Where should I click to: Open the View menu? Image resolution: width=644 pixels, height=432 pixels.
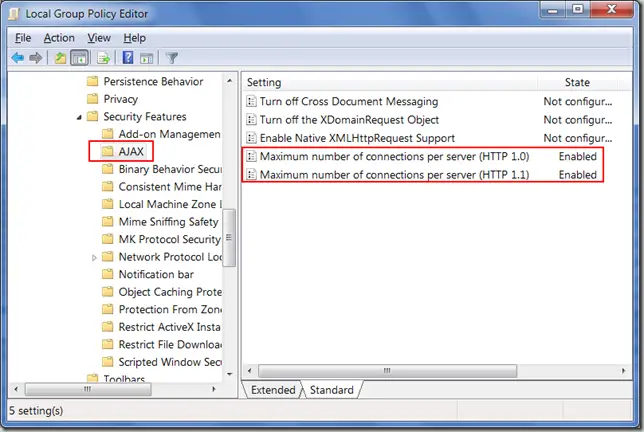tap(99, 38)
